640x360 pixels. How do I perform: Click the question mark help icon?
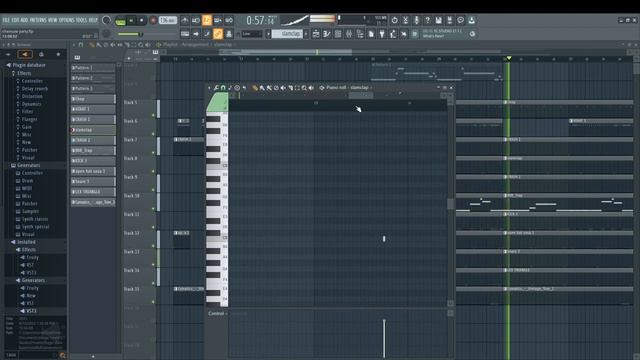coord(427,20)
